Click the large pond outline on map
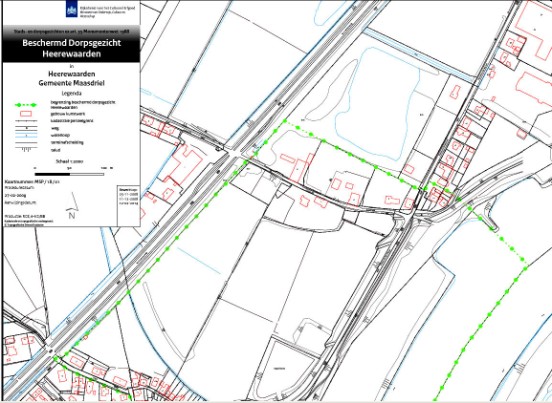Viewport: 552px width, 403px height. pos(377,104)
